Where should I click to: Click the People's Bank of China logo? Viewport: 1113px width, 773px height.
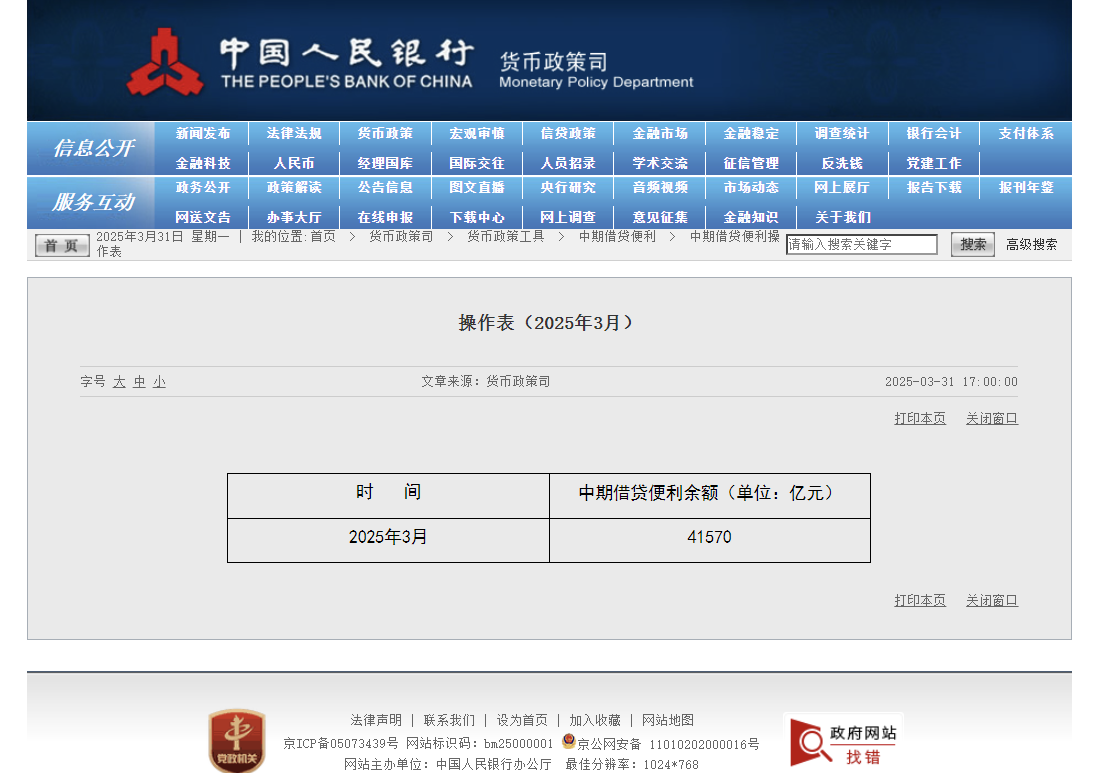click(165, 62)
